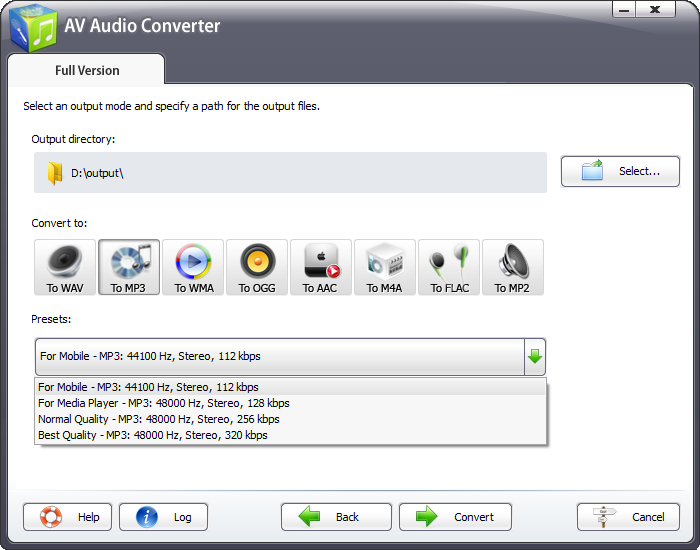700x550 pixels.
Task: Select the To OGG output icon
Action: click(x=257, y=267)
